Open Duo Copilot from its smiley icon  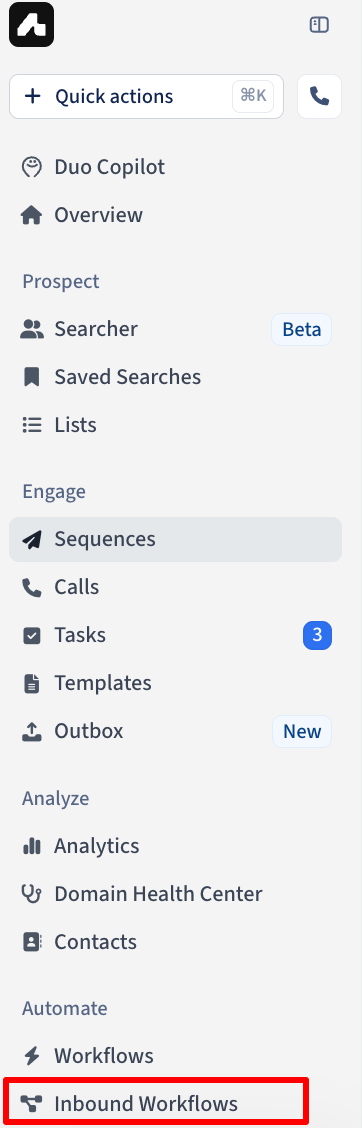(x=32, y=167)
